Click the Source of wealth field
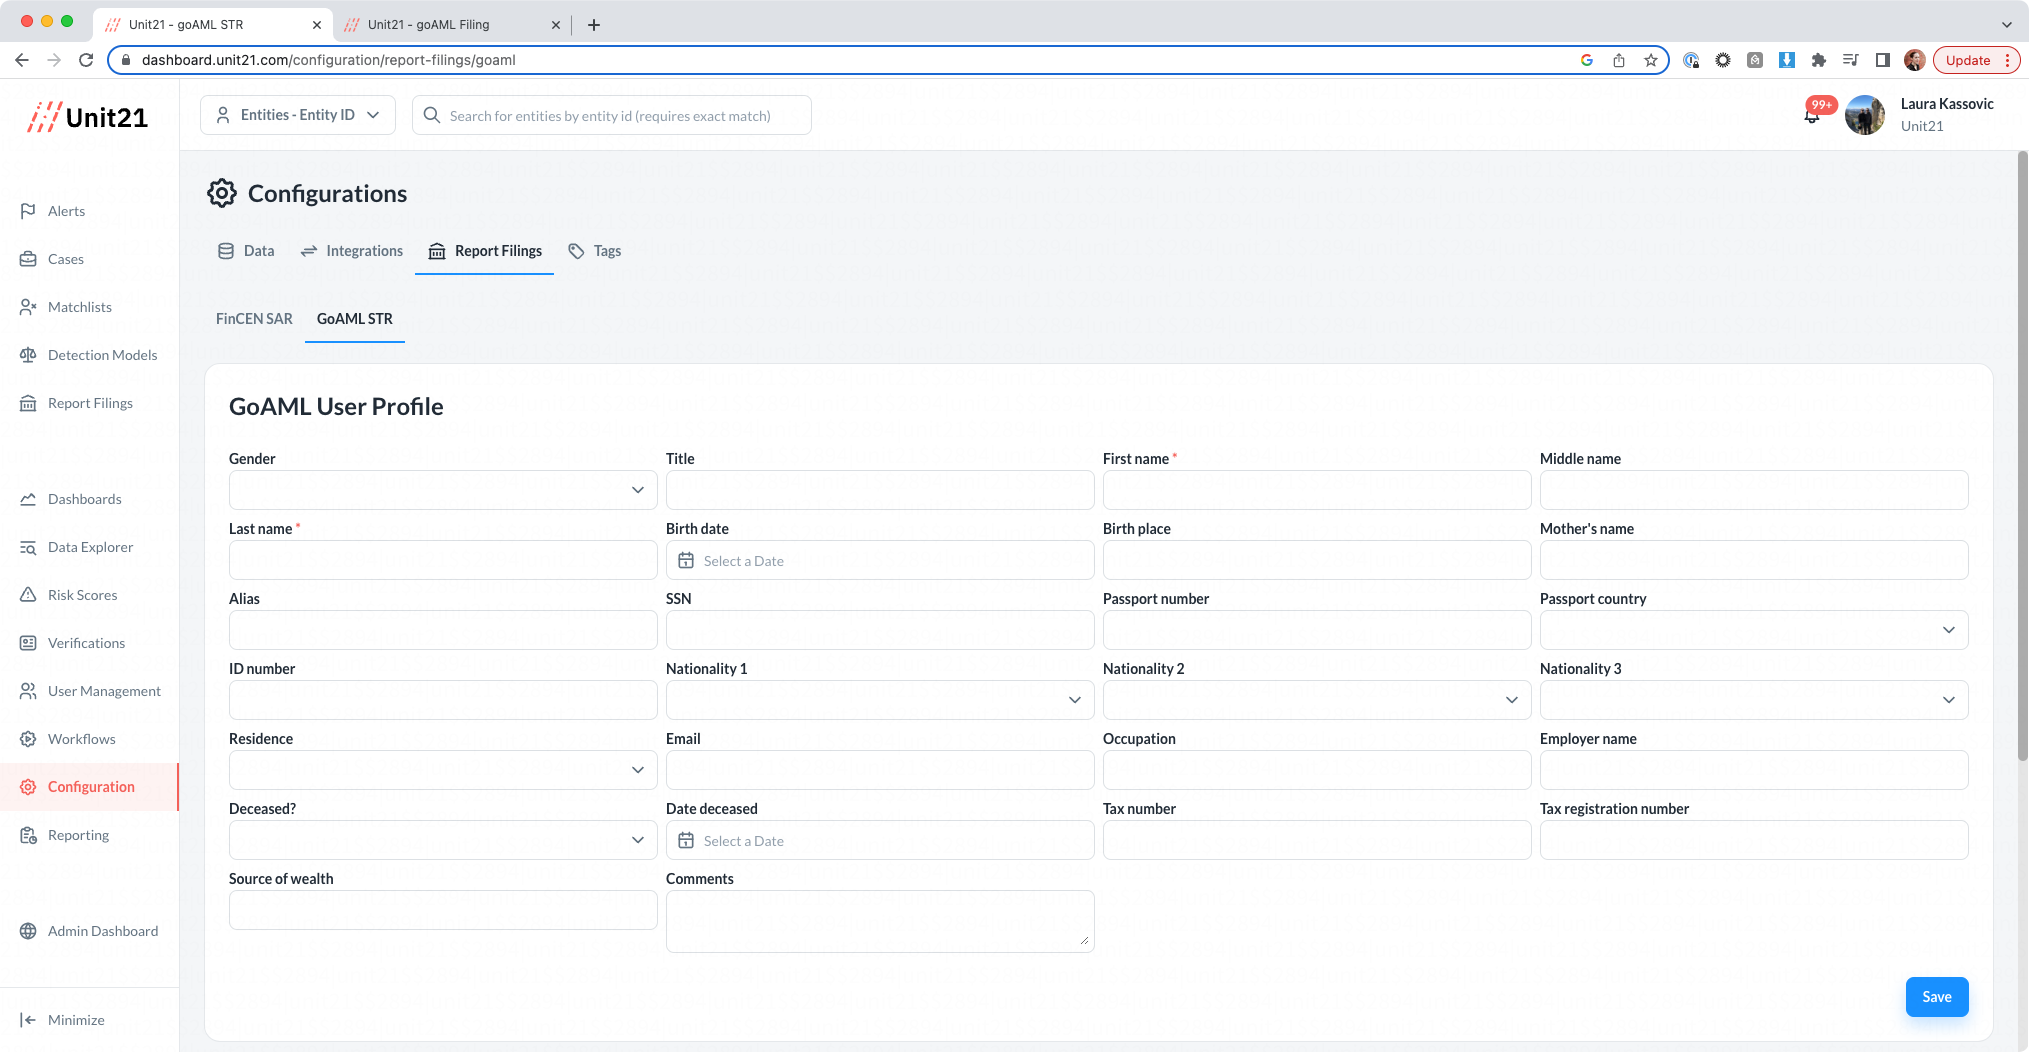 coord(443,910)
